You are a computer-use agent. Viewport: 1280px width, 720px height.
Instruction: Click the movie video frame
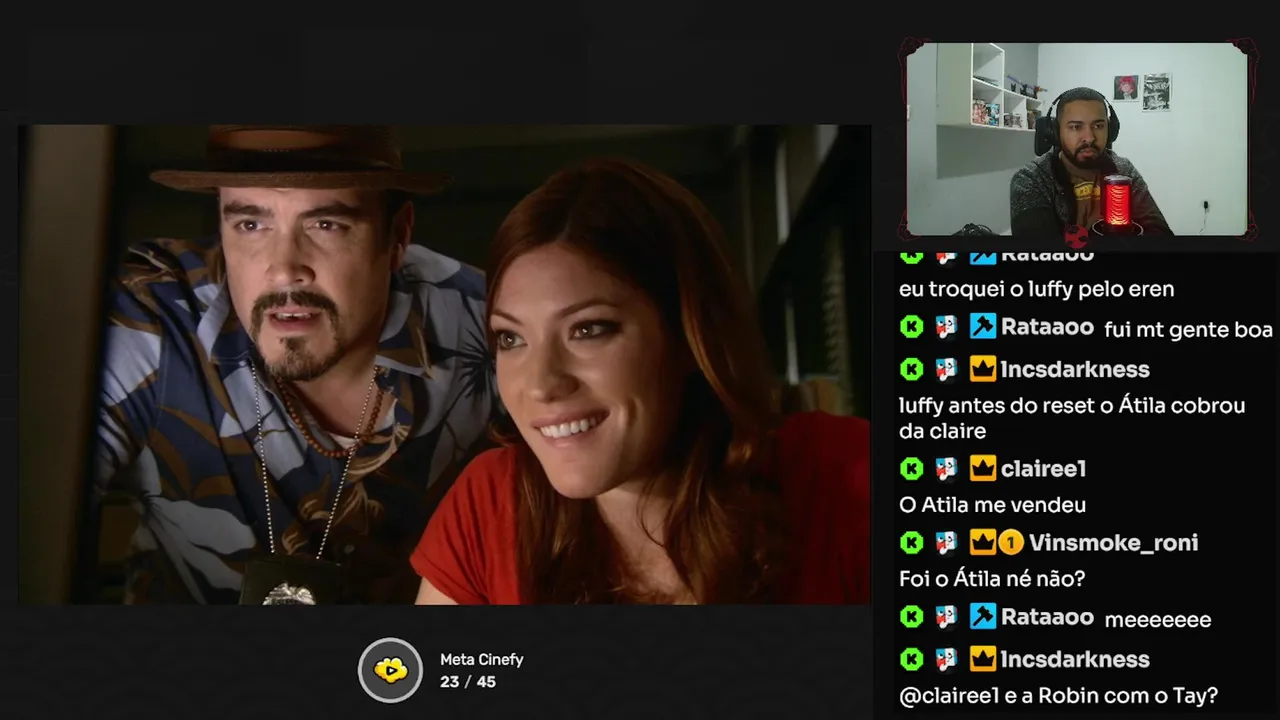click(x=444, y=364)
